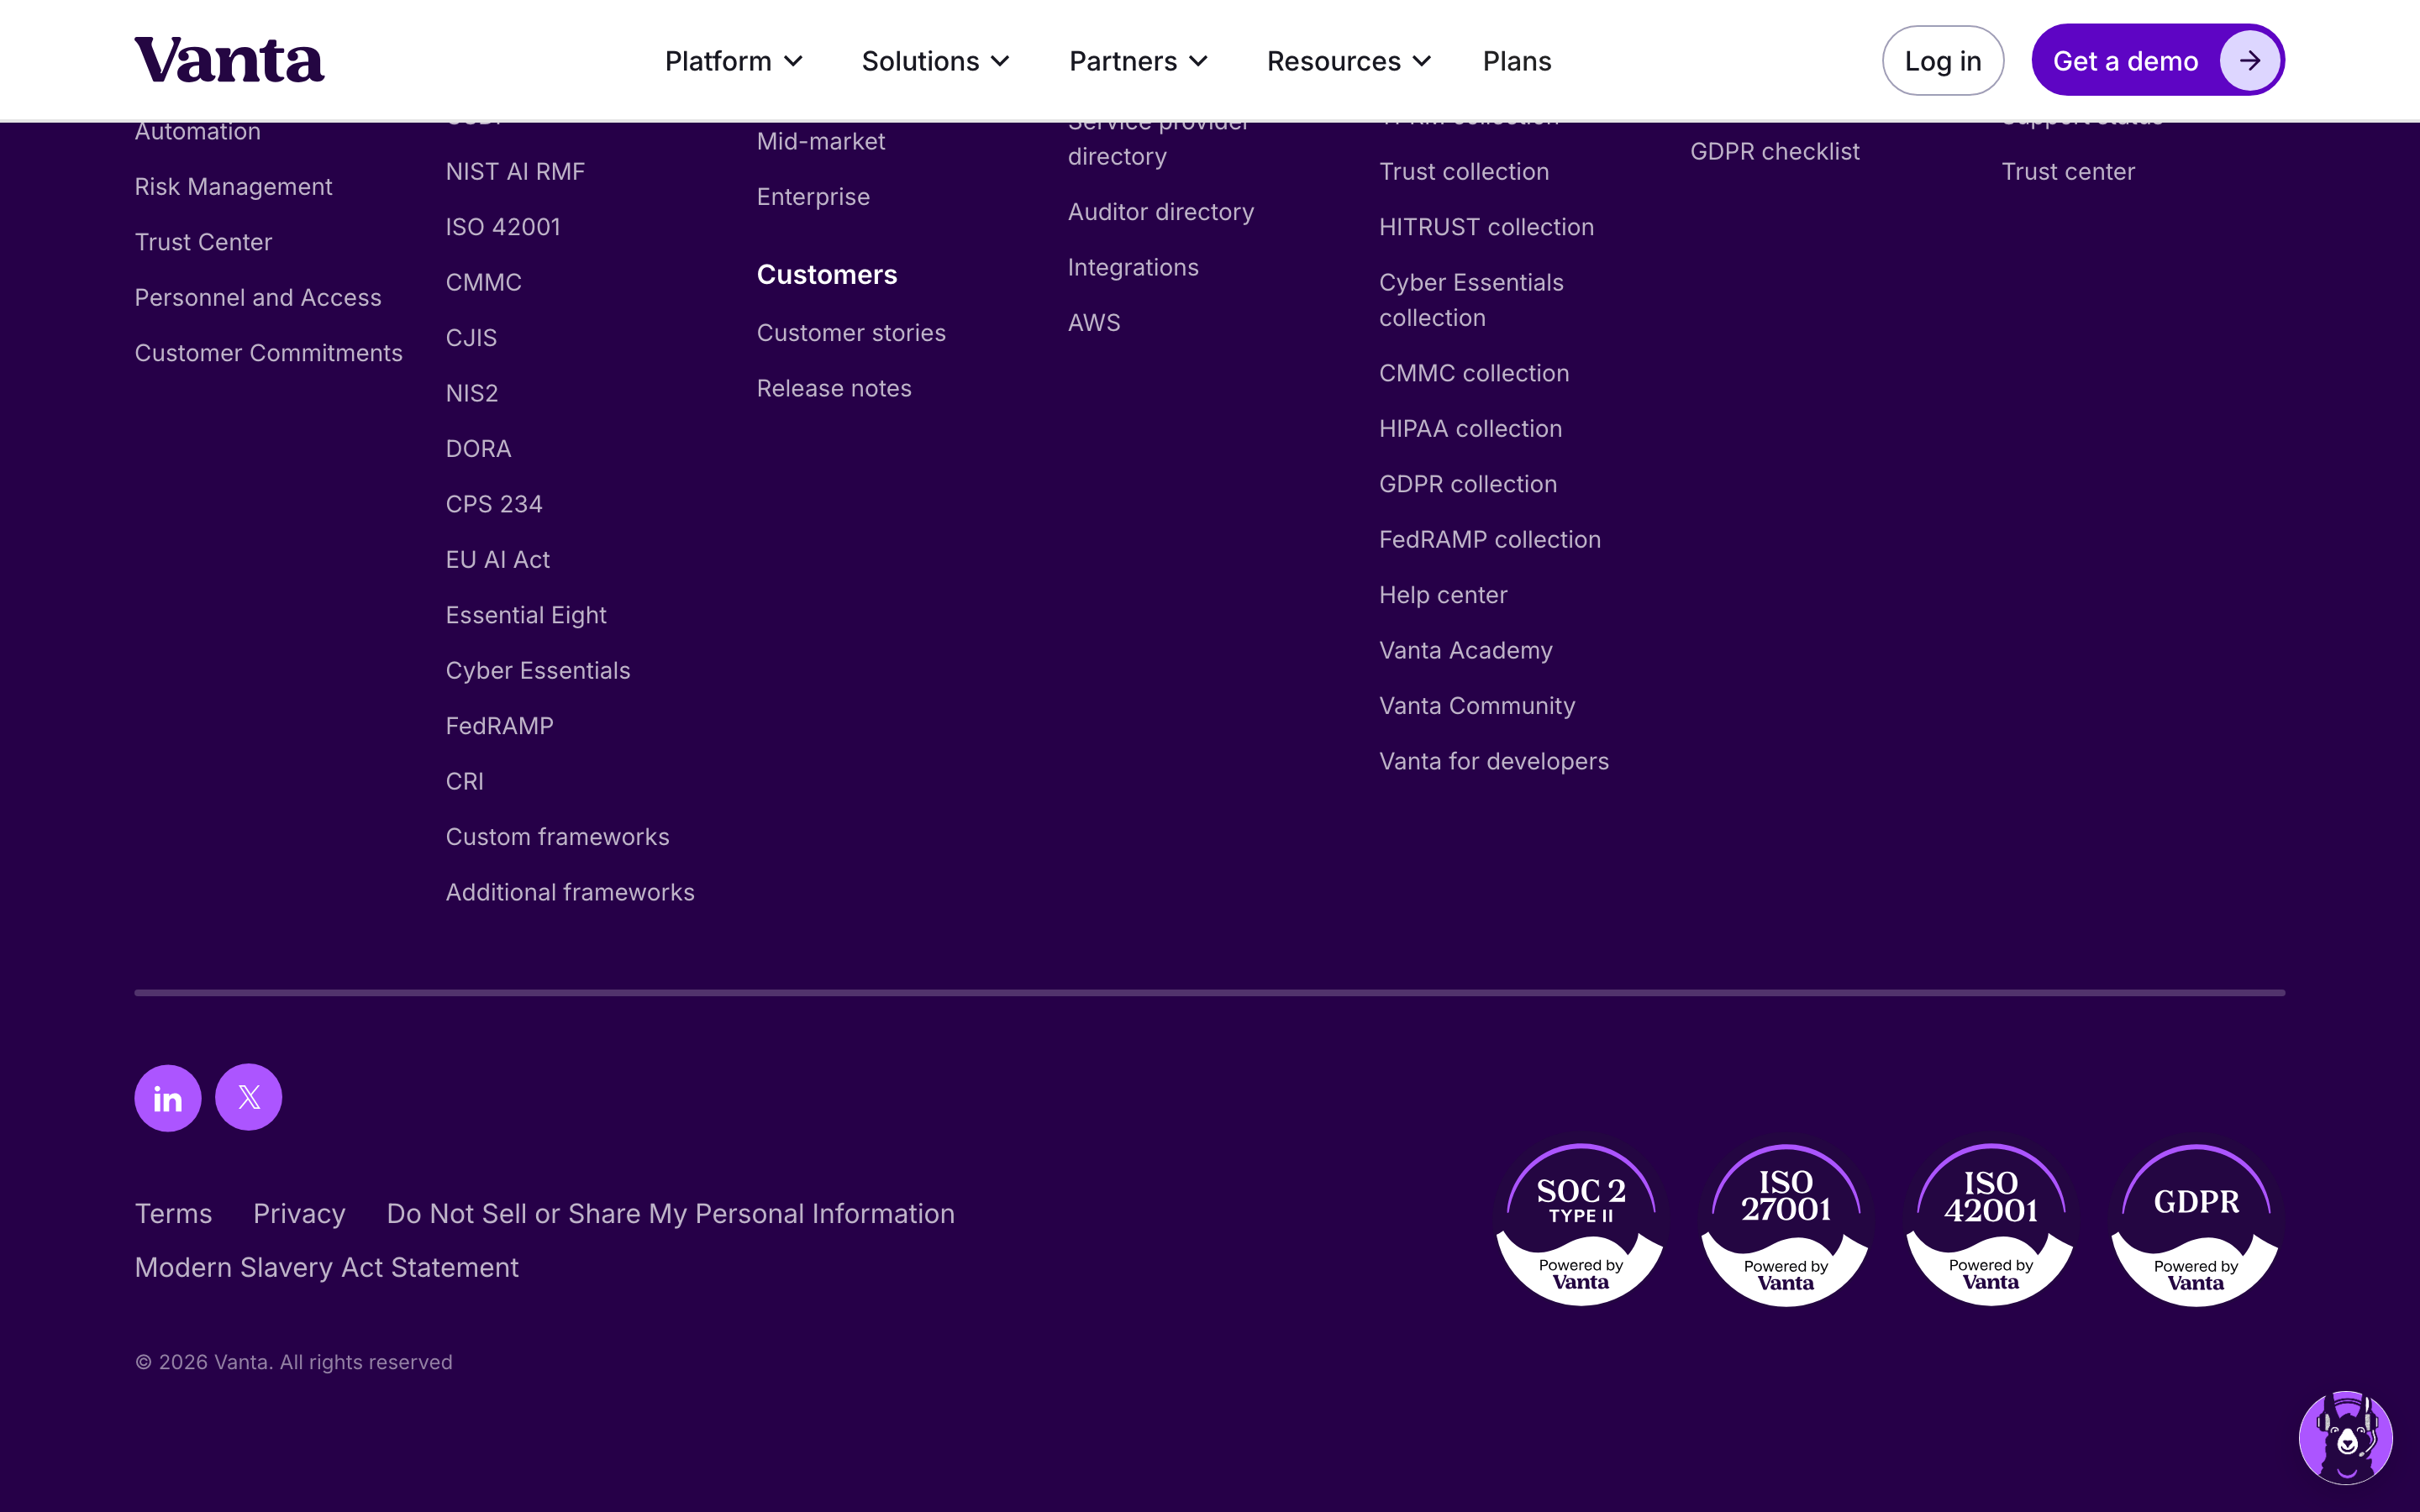Click the SOC 2 Type II badge
Screen dimensions: 2420x1512
(x=1580, y=1224)
